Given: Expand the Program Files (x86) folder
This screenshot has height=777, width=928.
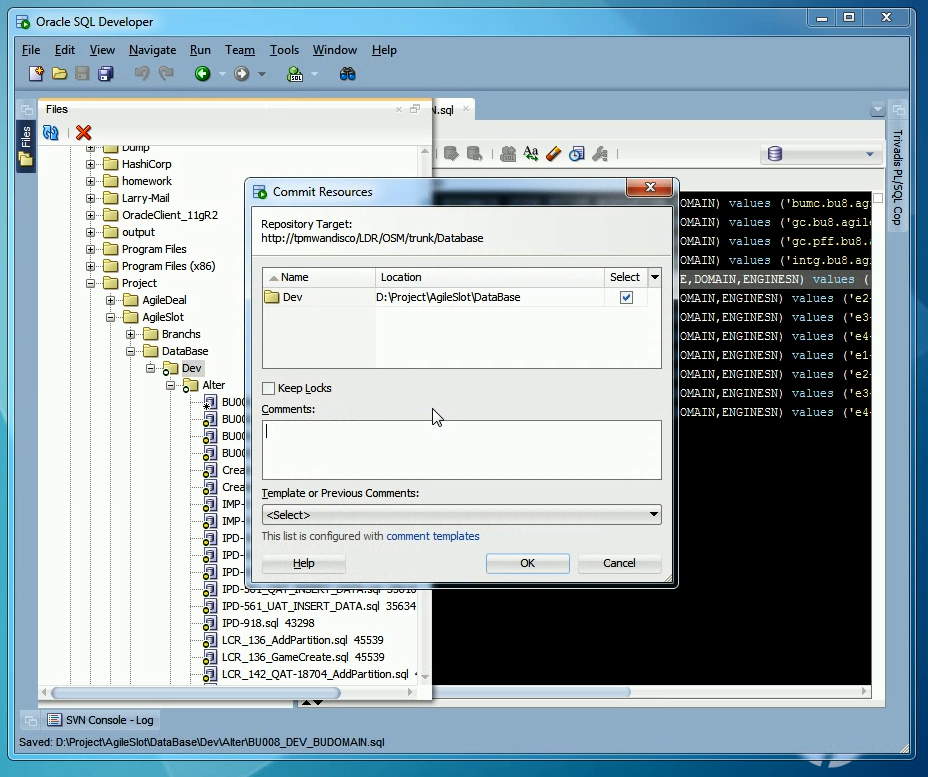Looking at the screenshot, I should coord(91,266).
